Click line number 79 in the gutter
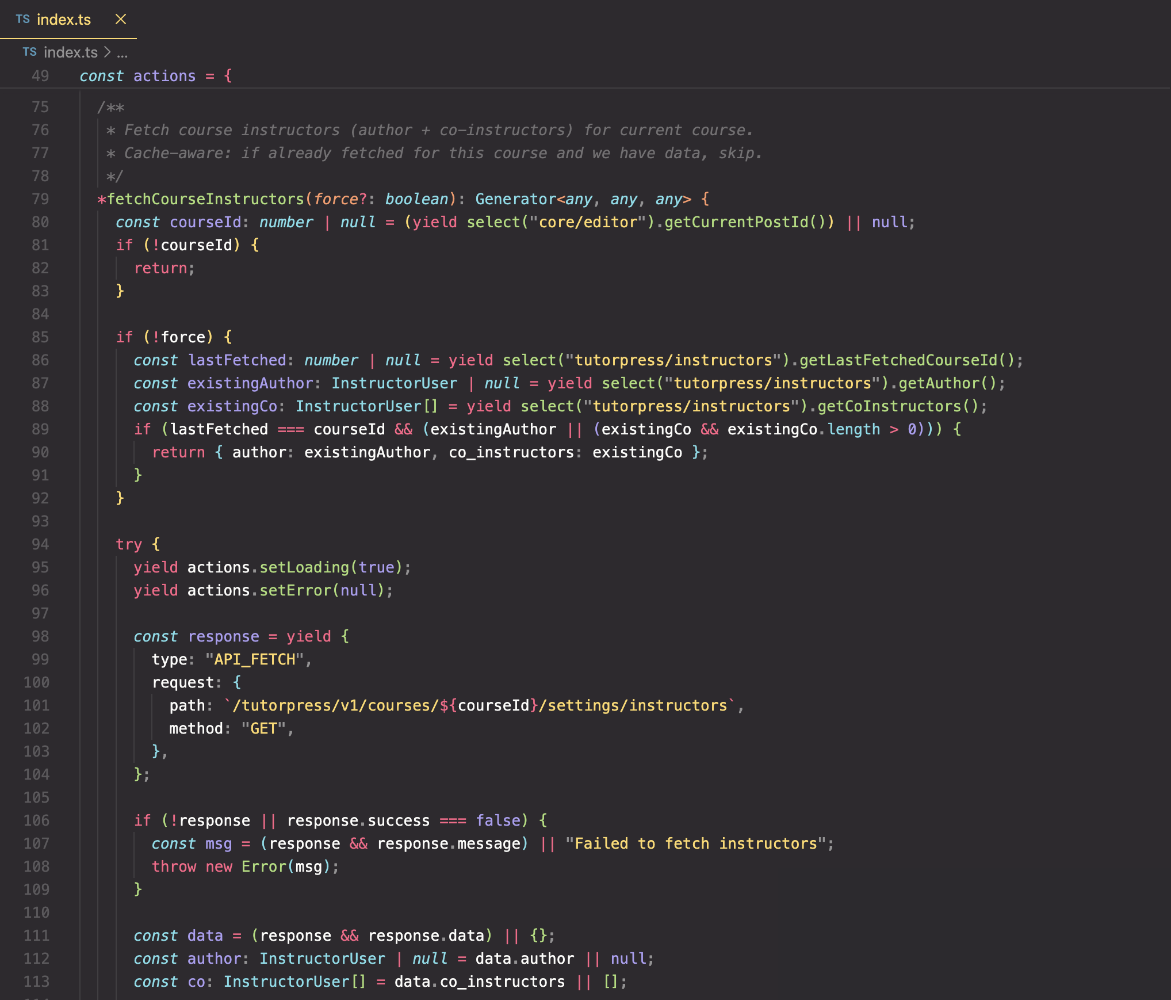 [40, 199]
